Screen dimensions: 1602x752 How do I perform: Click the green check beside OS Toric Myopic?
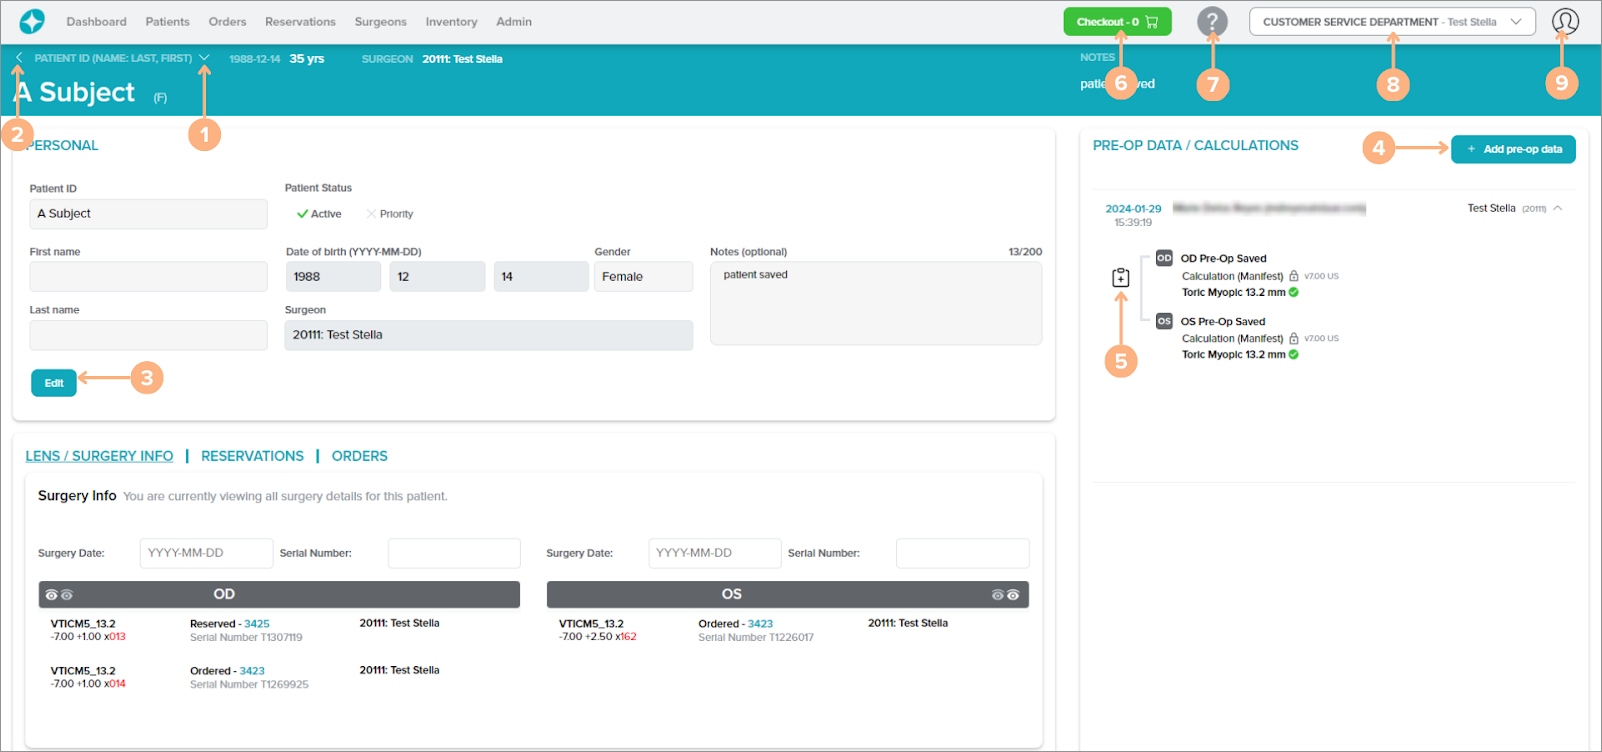(1294, 354)
